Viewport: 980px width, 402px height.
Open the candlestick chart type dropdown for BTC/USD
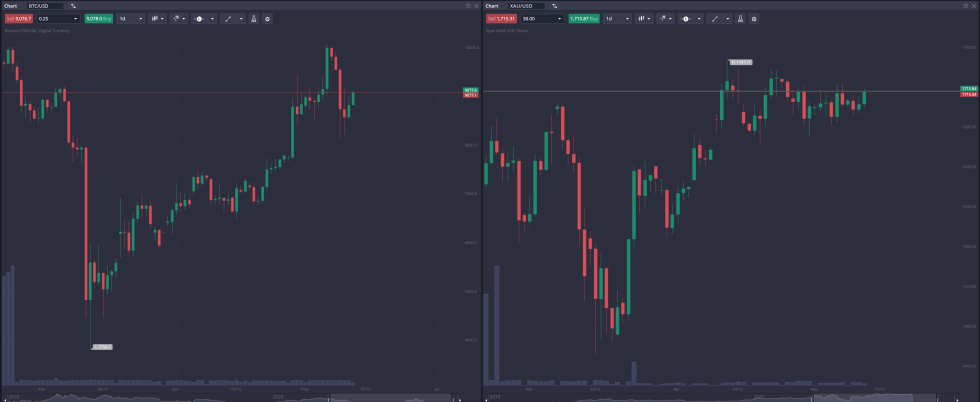[158, 18]
